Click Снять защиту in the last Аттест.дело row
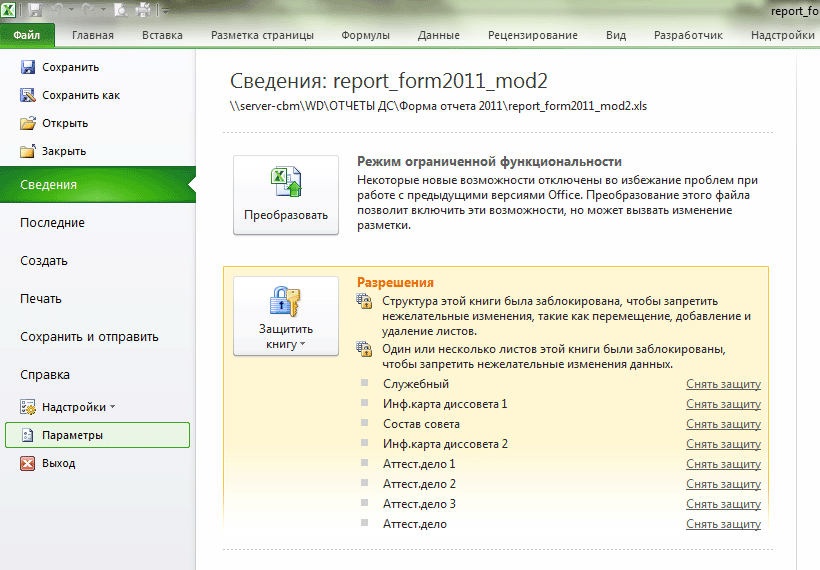The height and width of the screenshot is (570, 820). [x=723, y=524]
